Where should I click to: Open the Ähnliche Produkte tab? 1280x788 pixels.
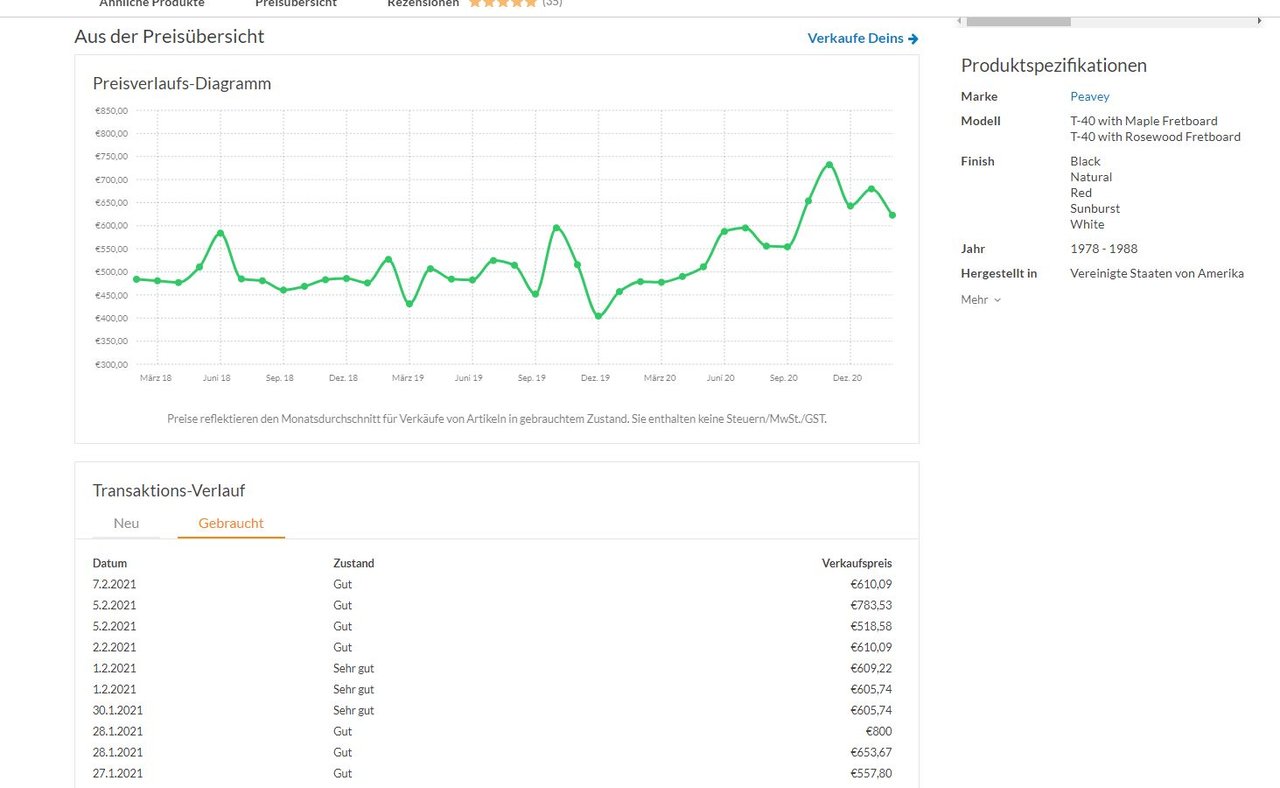point(151,4)
